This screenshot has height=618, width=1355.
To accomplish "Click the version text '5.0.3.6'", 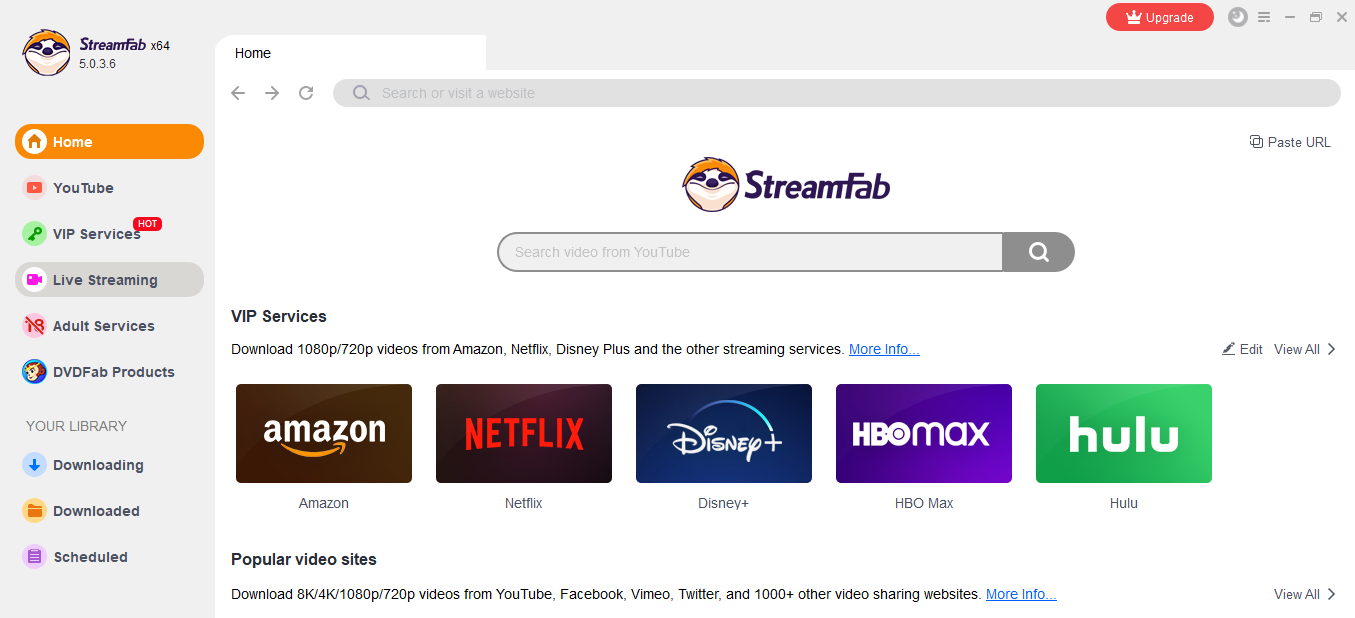I will (98, 64).
